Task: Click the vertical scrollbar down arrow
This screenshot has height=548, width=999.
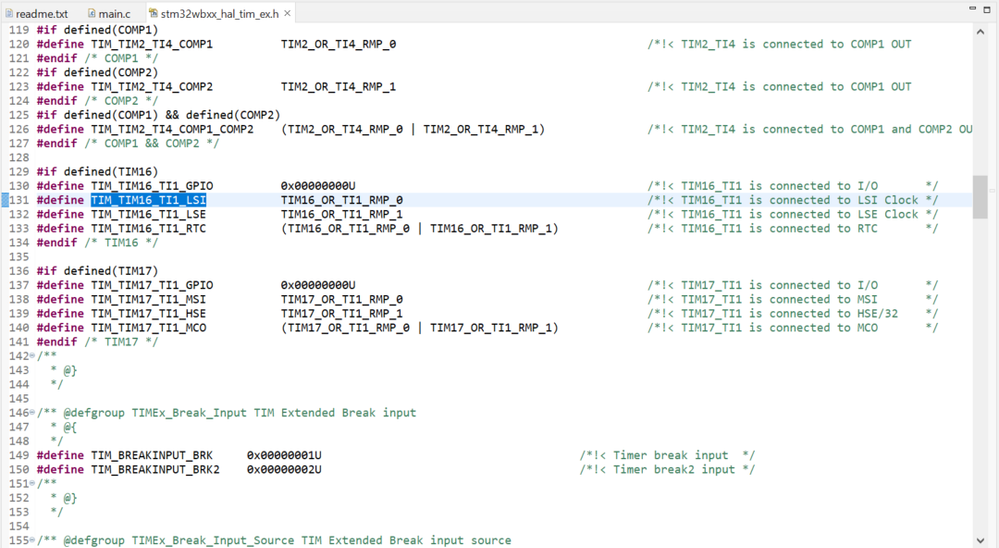Action: coord(980,540)
